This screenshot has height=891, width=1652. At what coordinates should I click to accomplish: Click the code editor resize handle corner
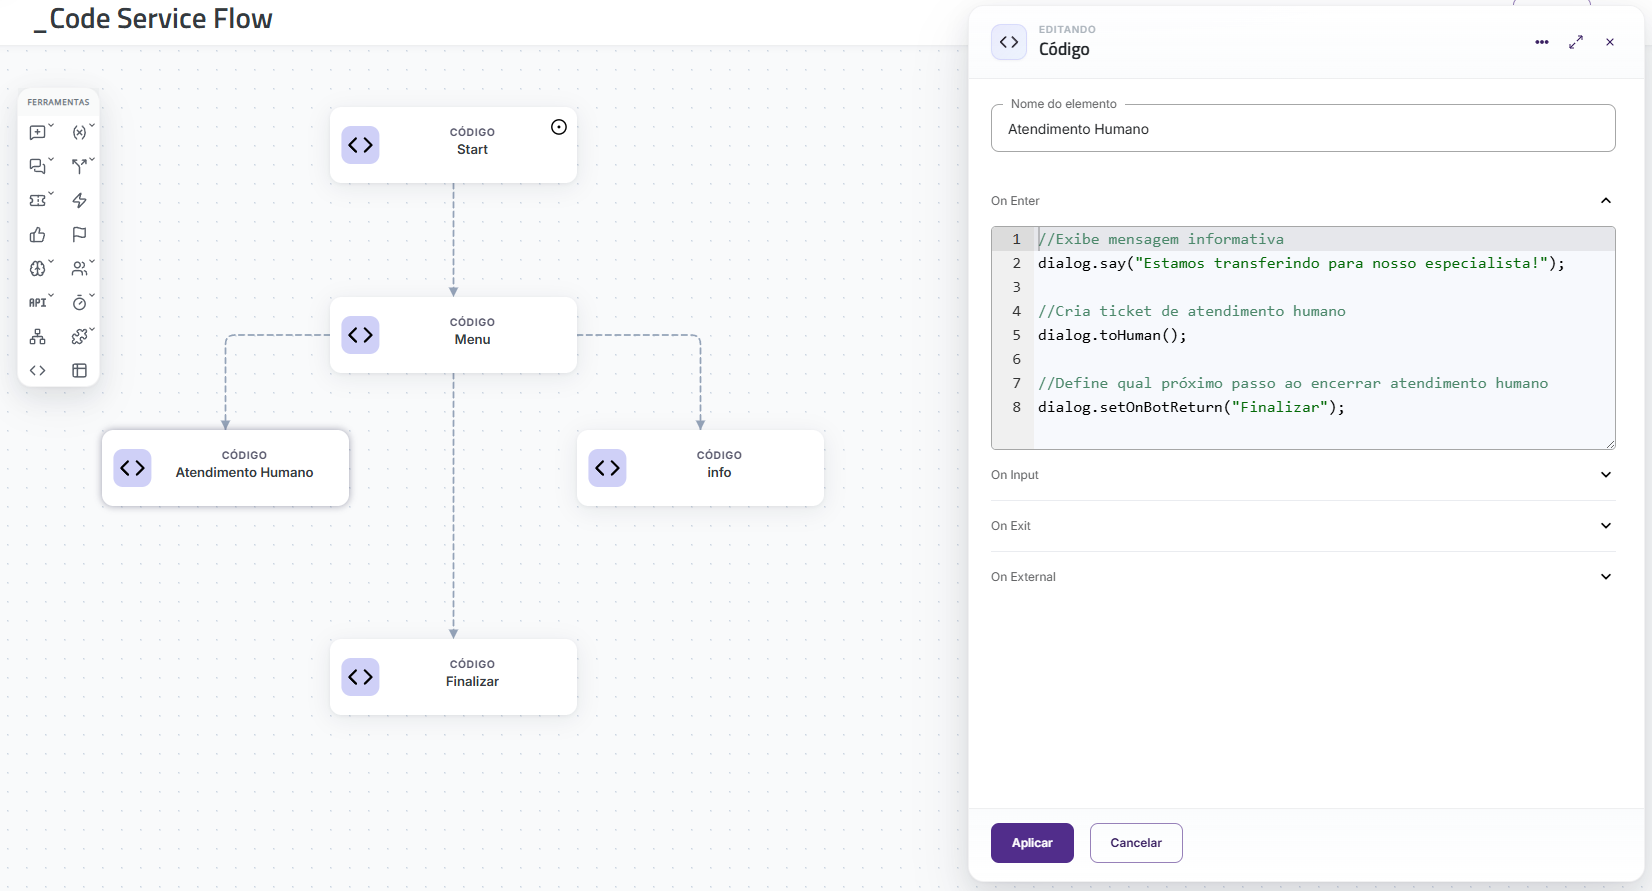(x=1610, y=444)
